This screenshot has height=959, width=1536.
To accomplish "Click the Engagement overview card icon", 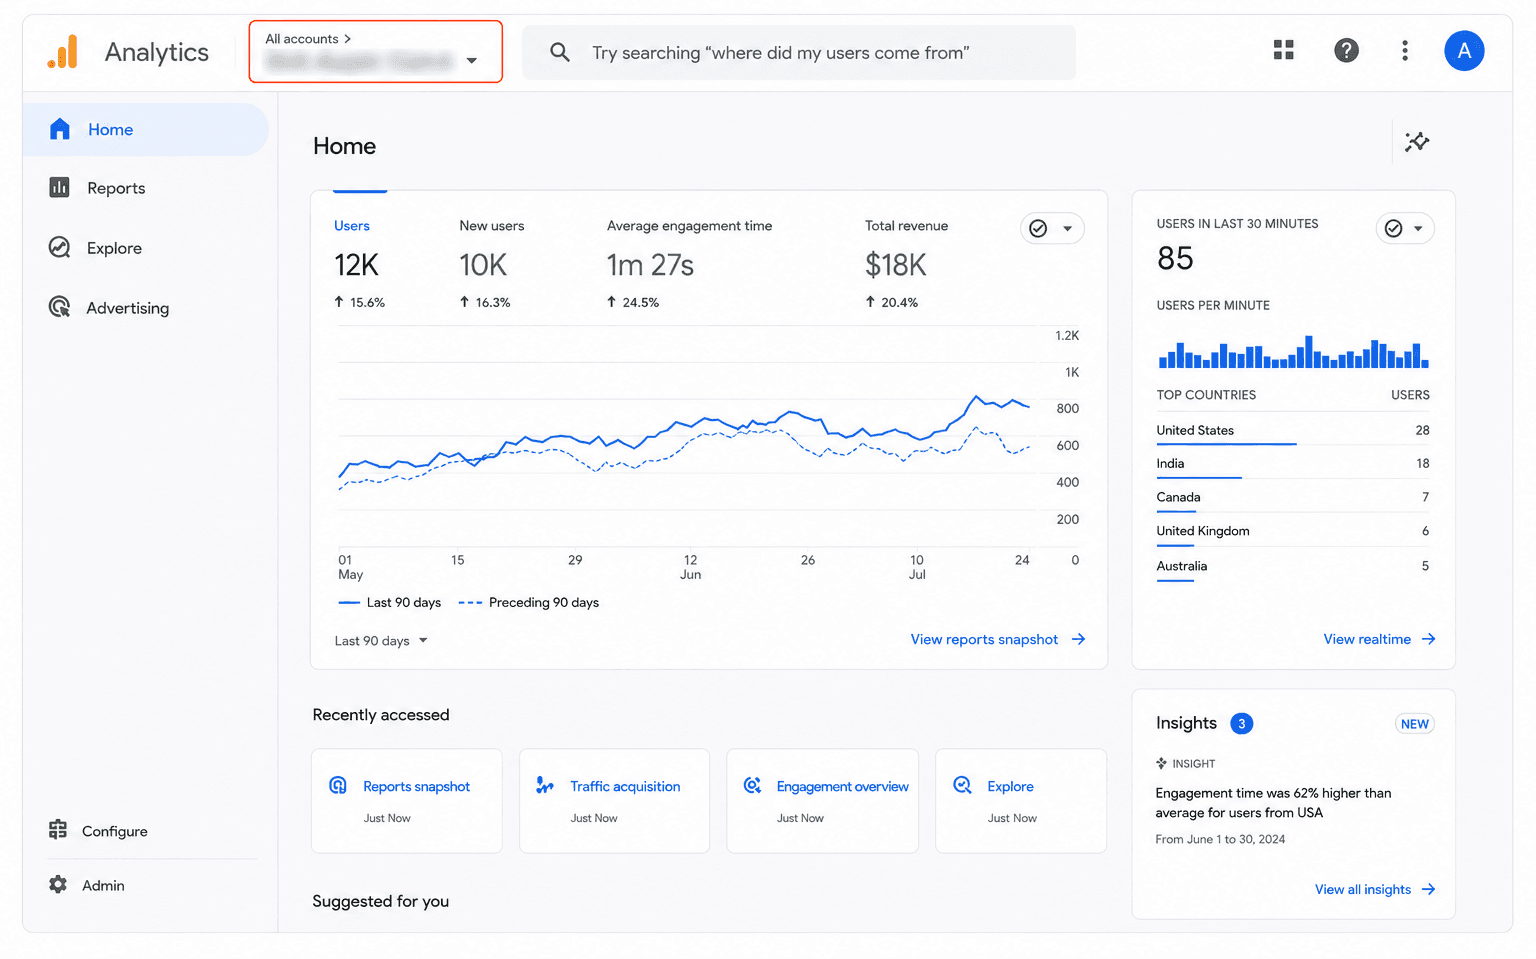I will point(752,786).
